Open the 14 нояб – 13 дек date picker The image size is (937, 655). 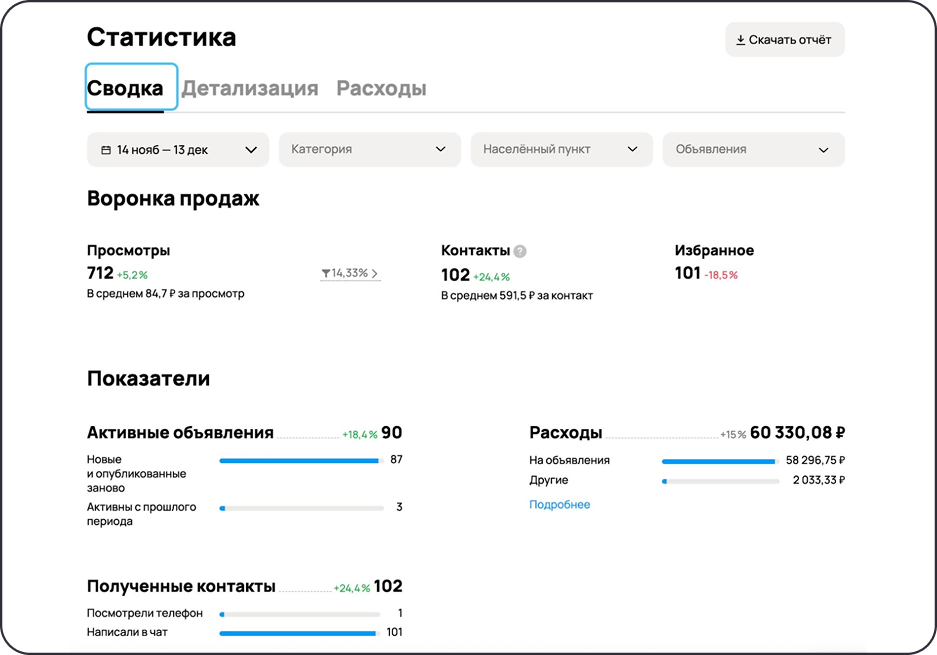[x=177, y=149]
